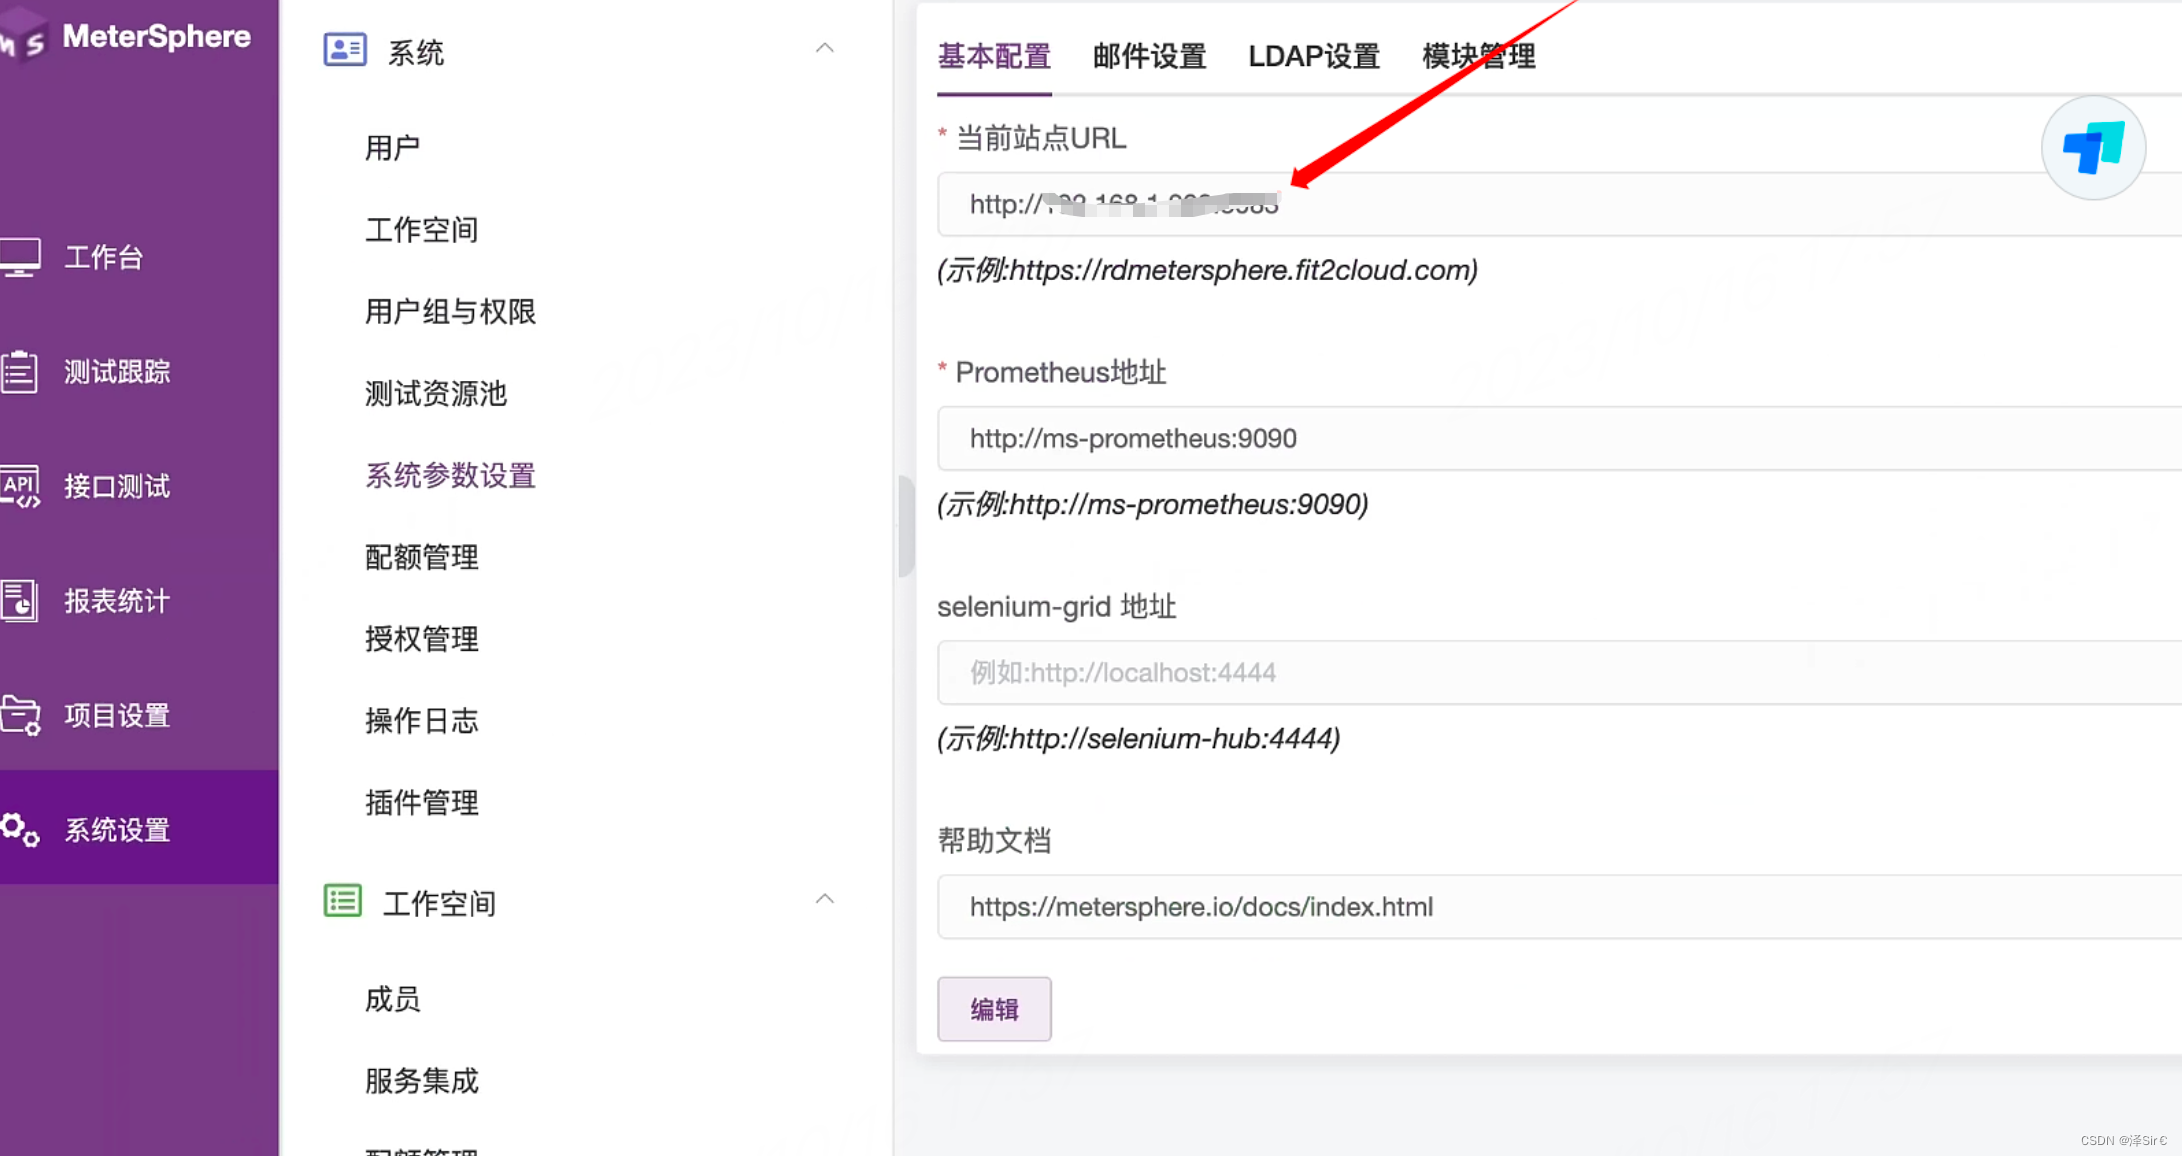The height and width of the screenshot is (1156, 2182).
Task: Click the 系统 section header text
Action: point(416,53)
